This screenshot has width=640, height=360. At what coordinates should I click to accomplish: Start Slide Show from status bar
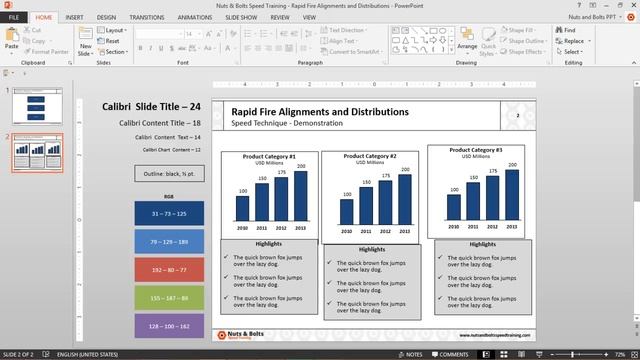coord(539,354)
